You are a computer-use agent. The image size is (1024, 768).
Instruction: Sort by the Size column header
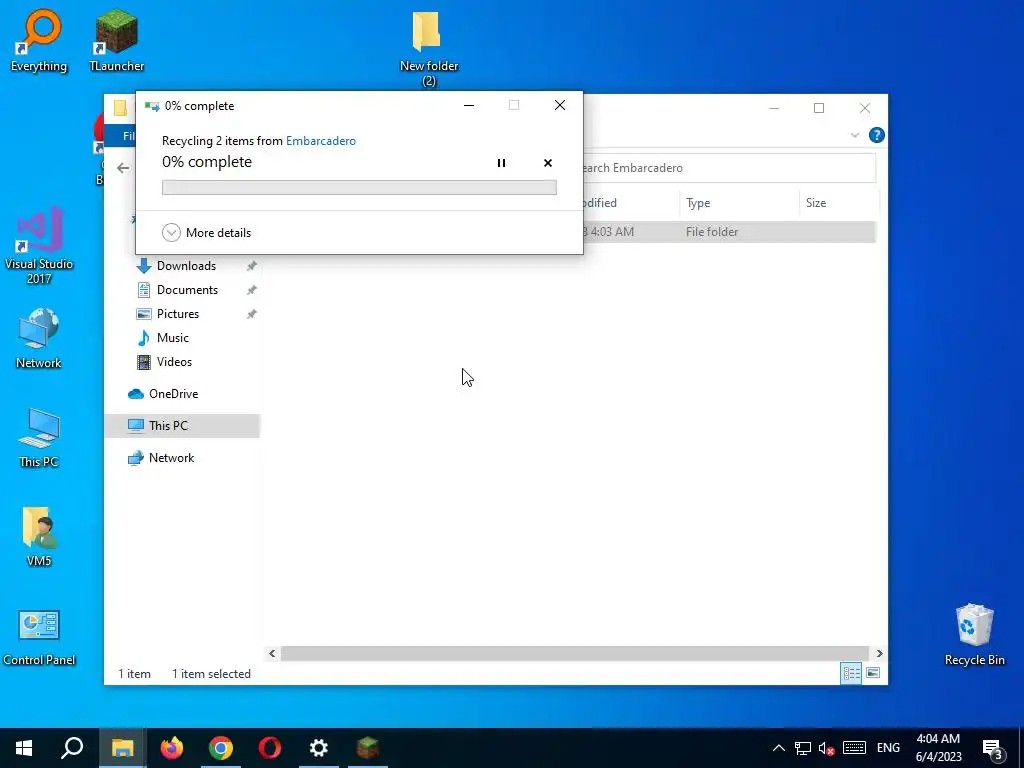pyautogui.click(x=839, y=203)
